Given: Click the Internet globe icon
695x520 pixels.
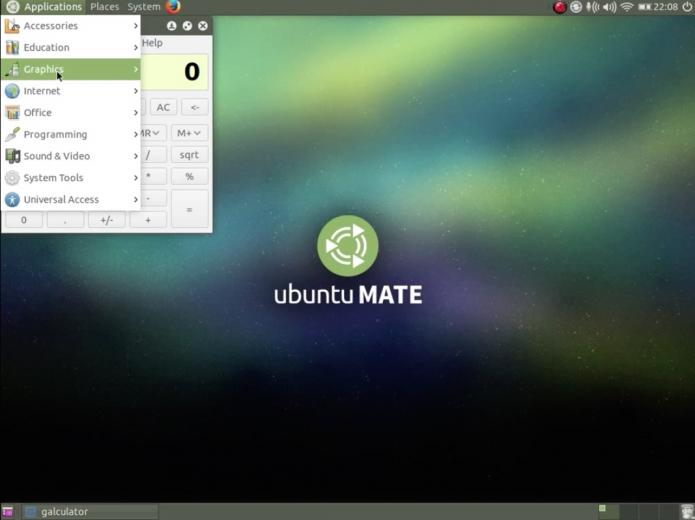Looking at the screenshot, I should click(x=12, y=91).
